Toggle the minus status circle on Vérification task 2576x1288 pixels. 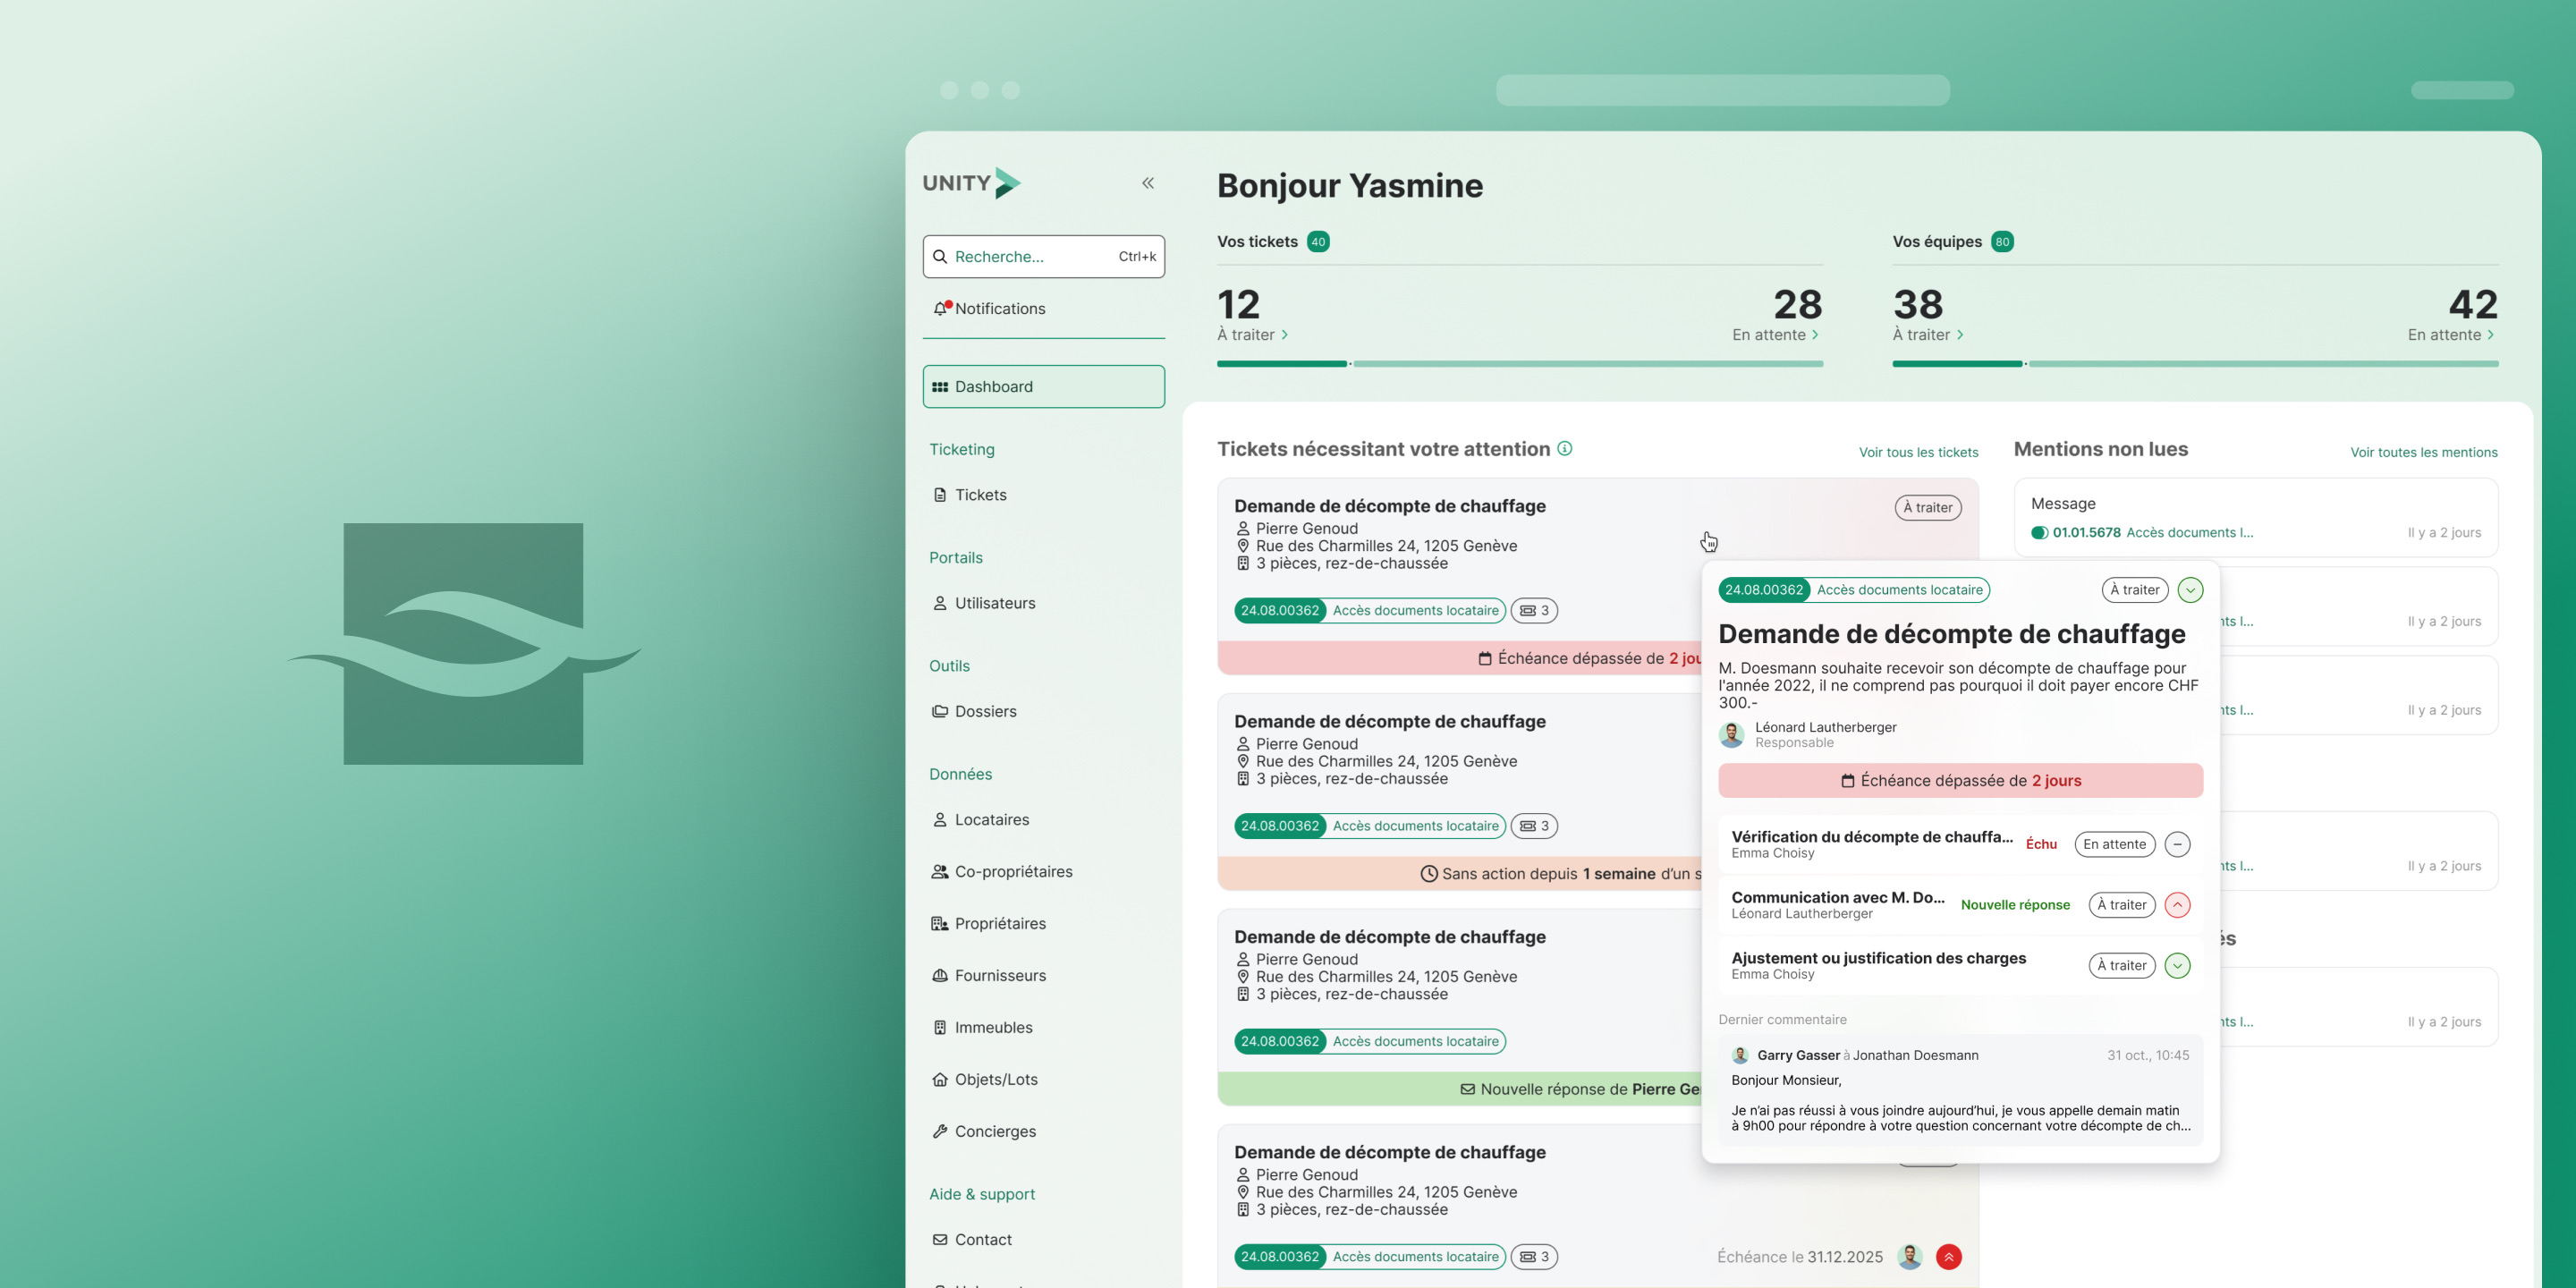coord(2177,844)
